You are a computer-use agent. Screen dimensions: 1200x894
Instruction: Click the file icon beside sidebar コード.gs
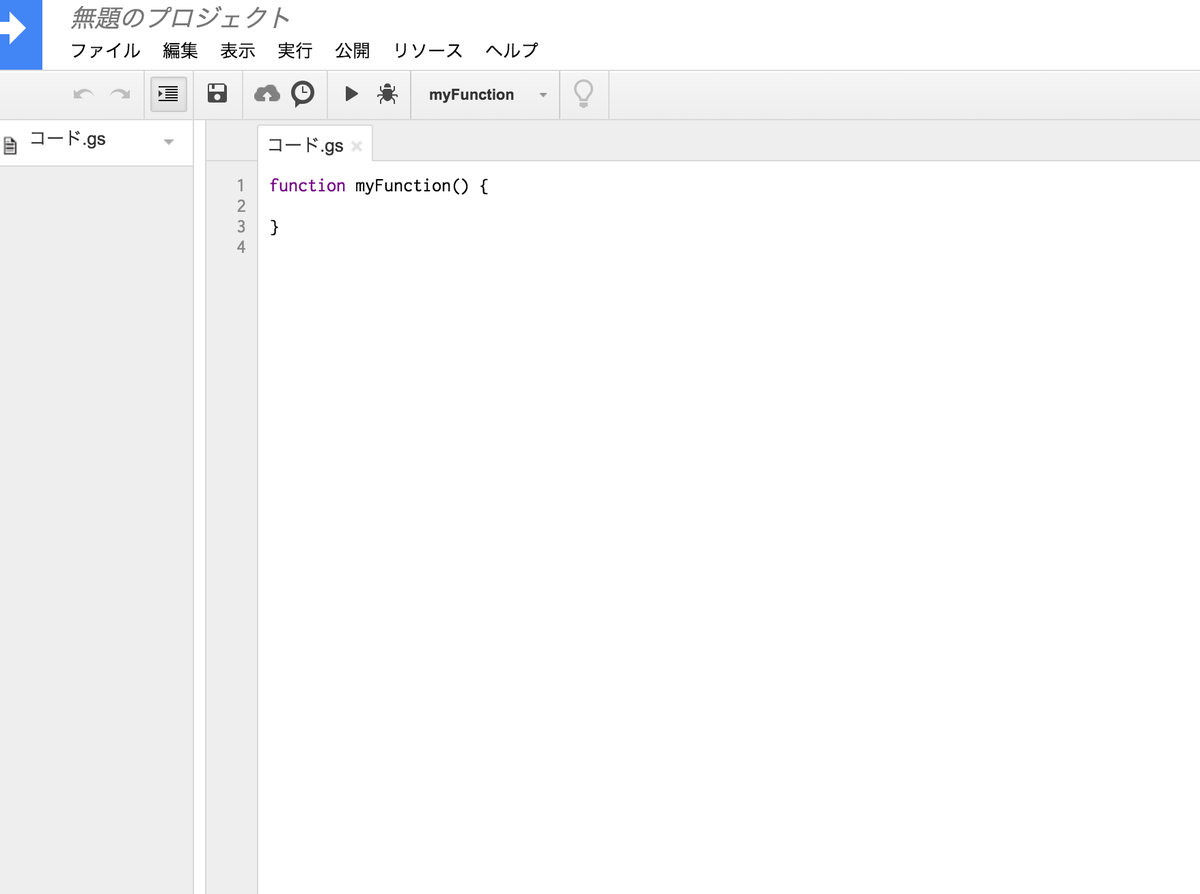pos(11,146)
